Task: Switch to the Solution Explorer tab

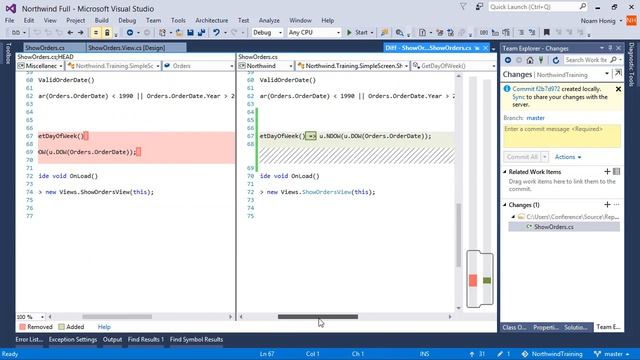Action: pyautogui.click(x=576, y=327)
